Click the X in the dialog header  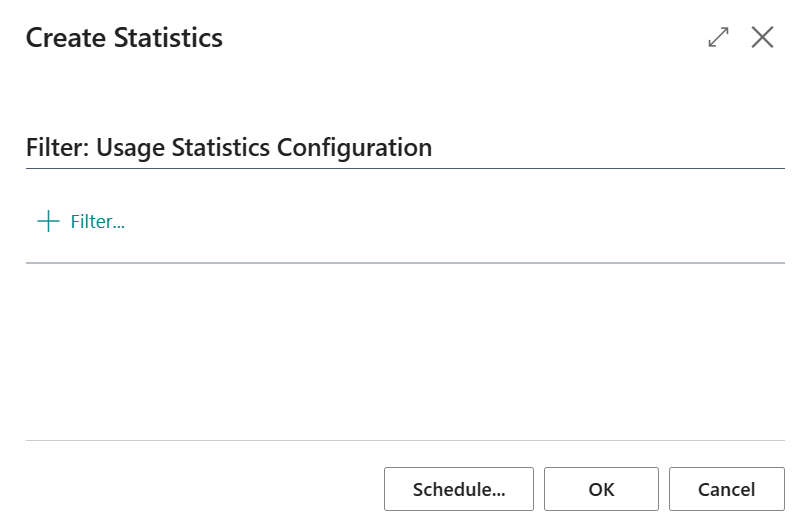(x=762, y=37)
